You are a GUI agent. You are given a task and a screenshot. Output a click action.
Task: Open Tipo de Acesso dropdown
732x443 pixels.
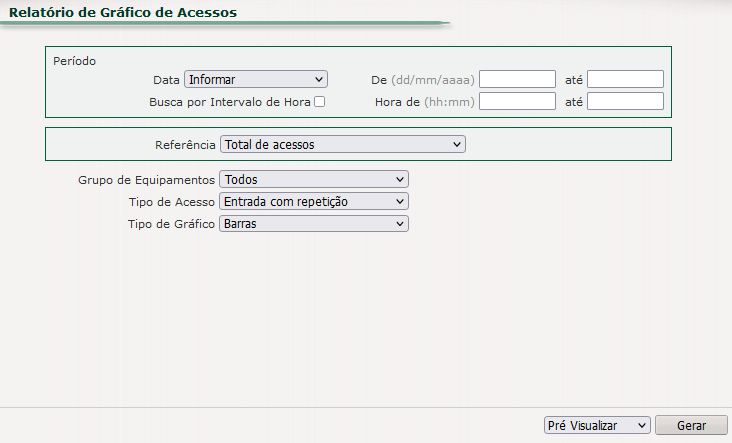coord(314,201)
